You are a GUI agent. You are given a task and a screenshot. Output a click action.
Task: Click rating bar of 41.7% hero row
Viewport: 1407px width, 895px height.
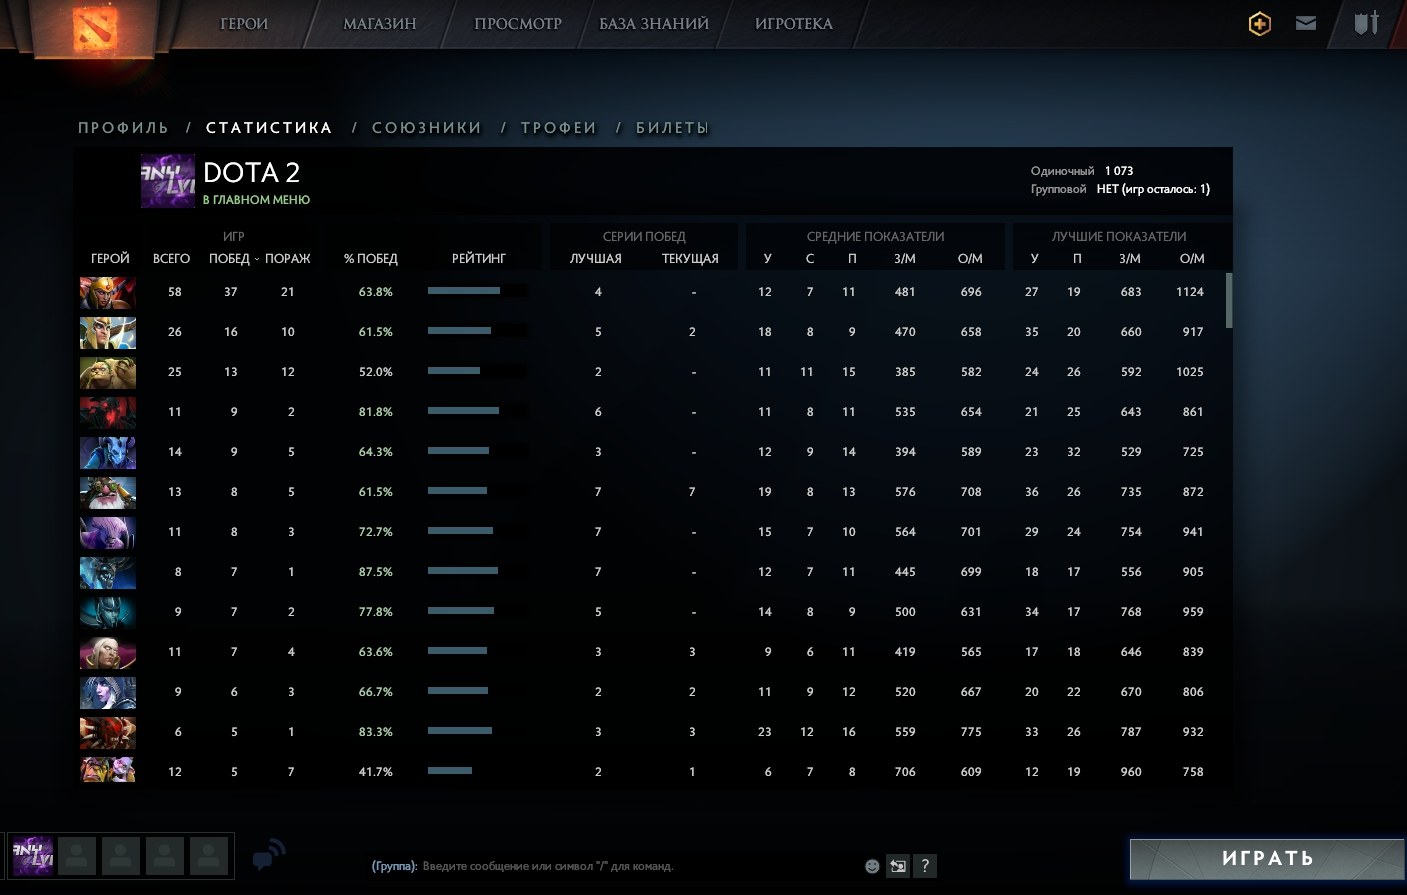[x=477, y=771]
